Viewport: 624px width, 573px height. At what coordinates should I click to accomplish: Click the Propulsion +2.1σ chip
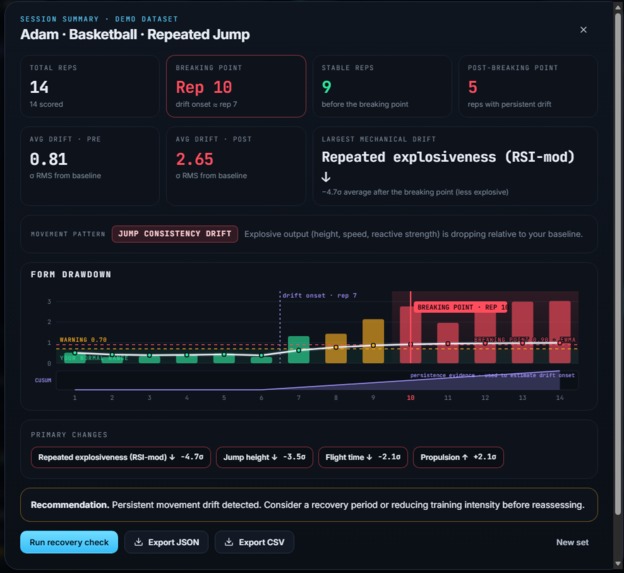coord(458,457)
